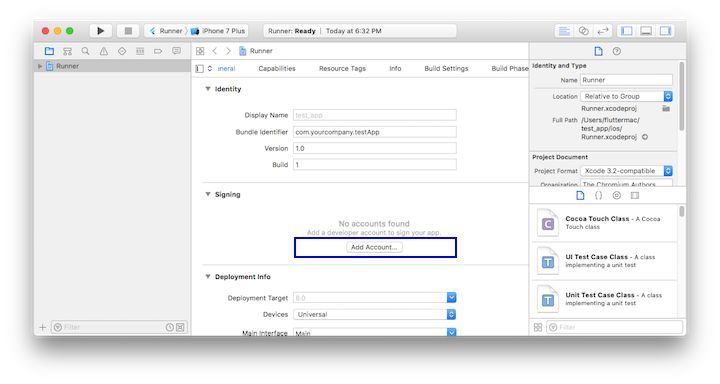This screenshot has width=720, height=384.
Task: Open the report navigator
Action: click(x=176, y=51)
